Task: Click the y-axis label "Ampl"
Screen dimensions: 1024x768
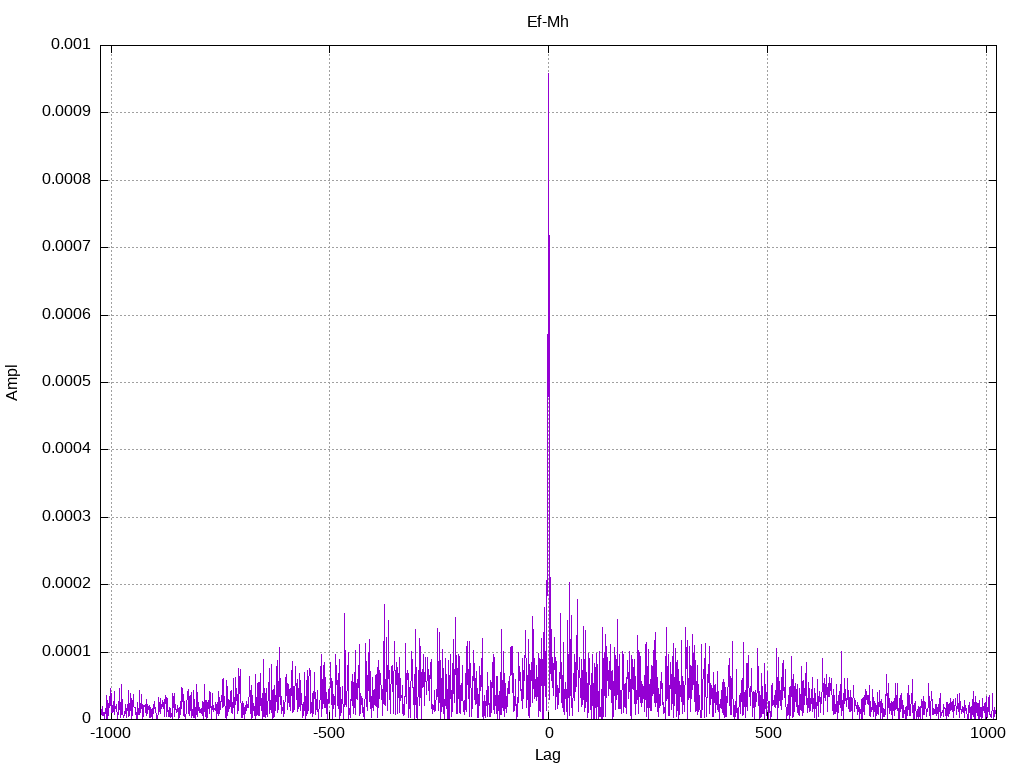Action: (x=12, y=383)
